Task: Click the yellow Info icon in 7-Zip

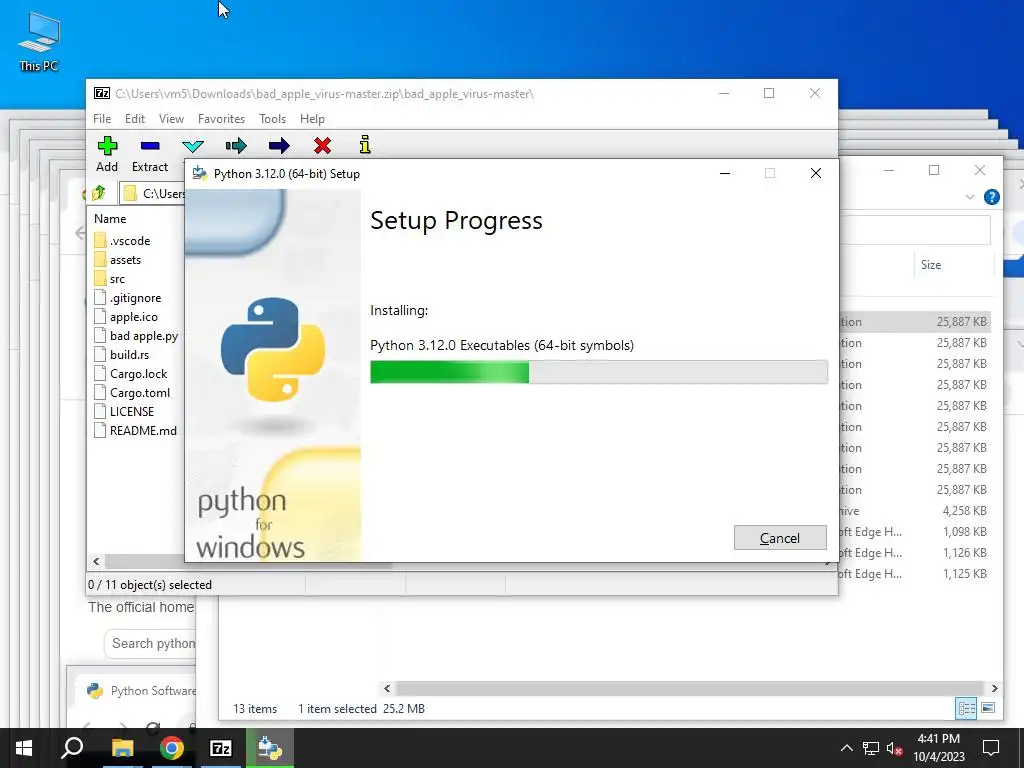Action: pyautogui.click(x=365, y=145)
